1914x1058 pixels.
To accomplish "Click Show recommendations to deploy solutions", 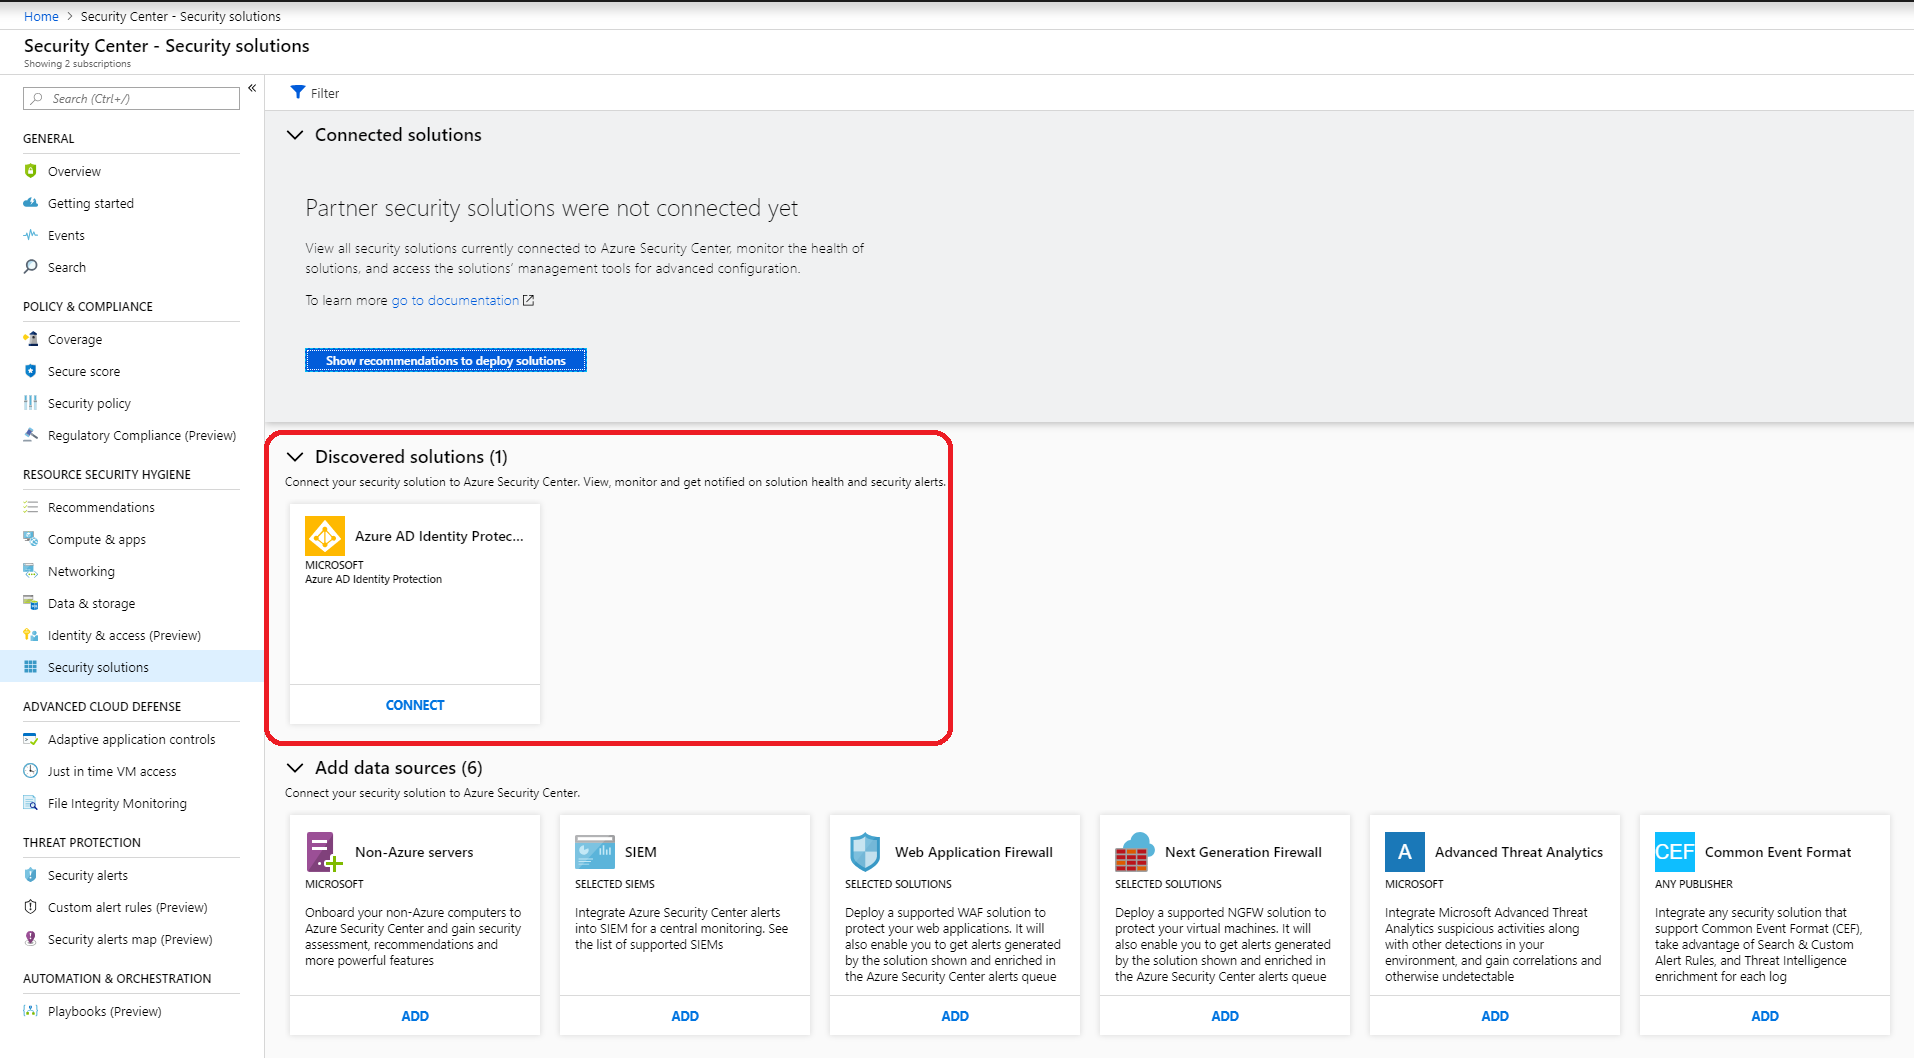I will pos(446,361).
